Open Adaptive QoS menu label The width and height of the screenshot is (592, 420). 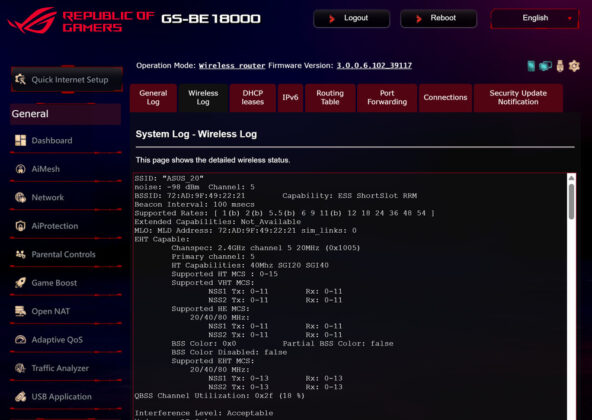coord(57,340)
